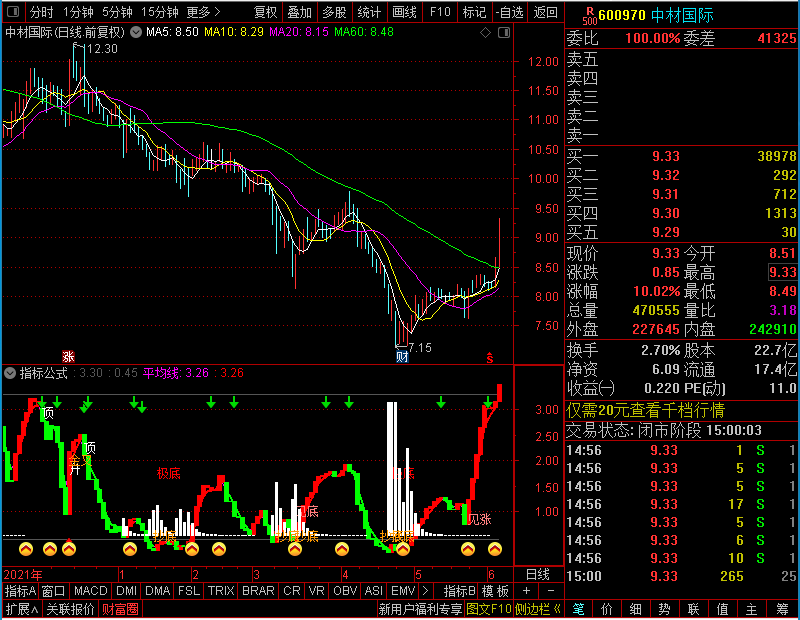Select the 筹 tab in the side panel
The width and height of the screenshot is (800, 620).
click(x=782, y=609)
